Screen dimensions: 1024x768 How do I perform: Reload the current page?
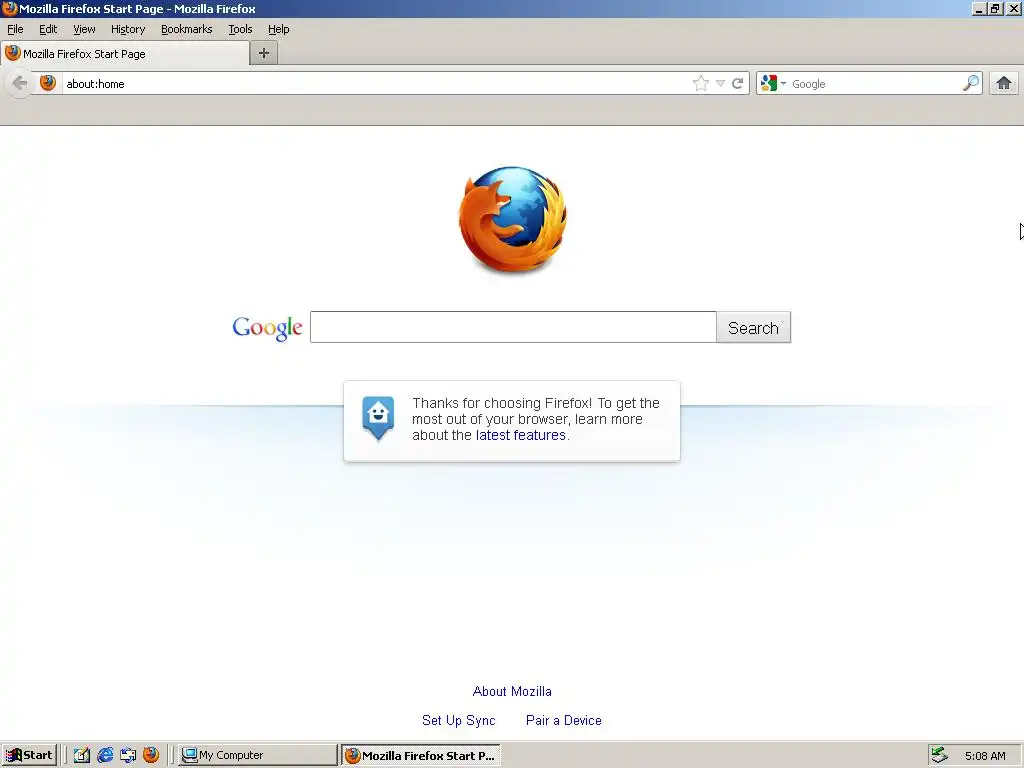click(738, 84)
